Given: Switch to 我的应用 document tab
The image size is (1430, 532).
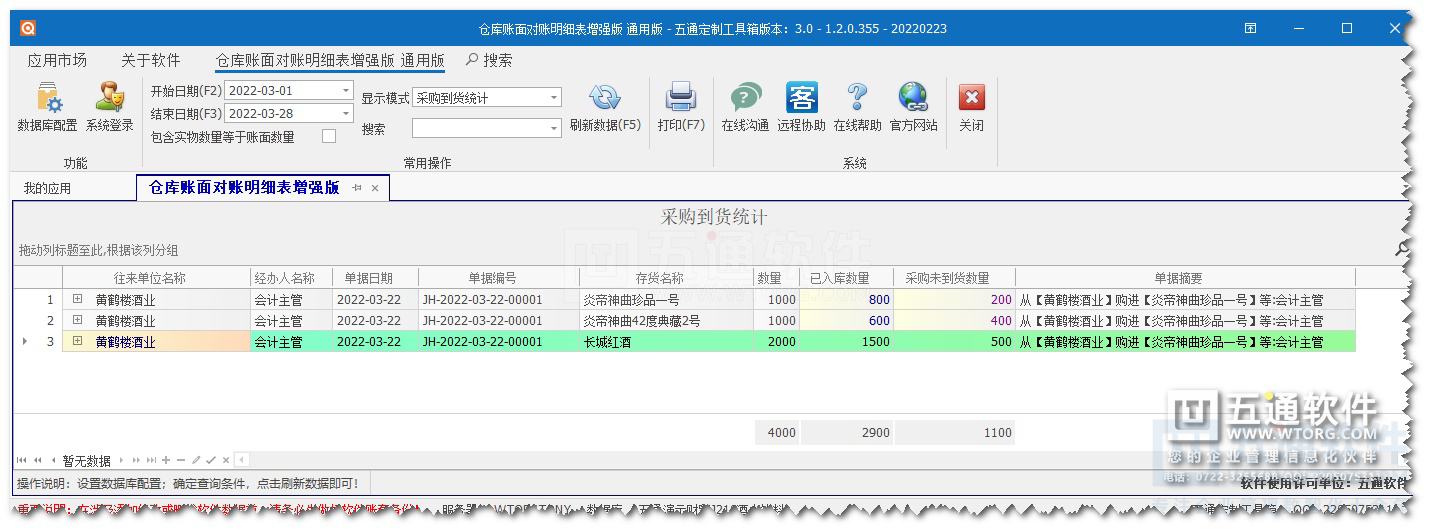Looking at the screenshot, I should coord(48,188).
